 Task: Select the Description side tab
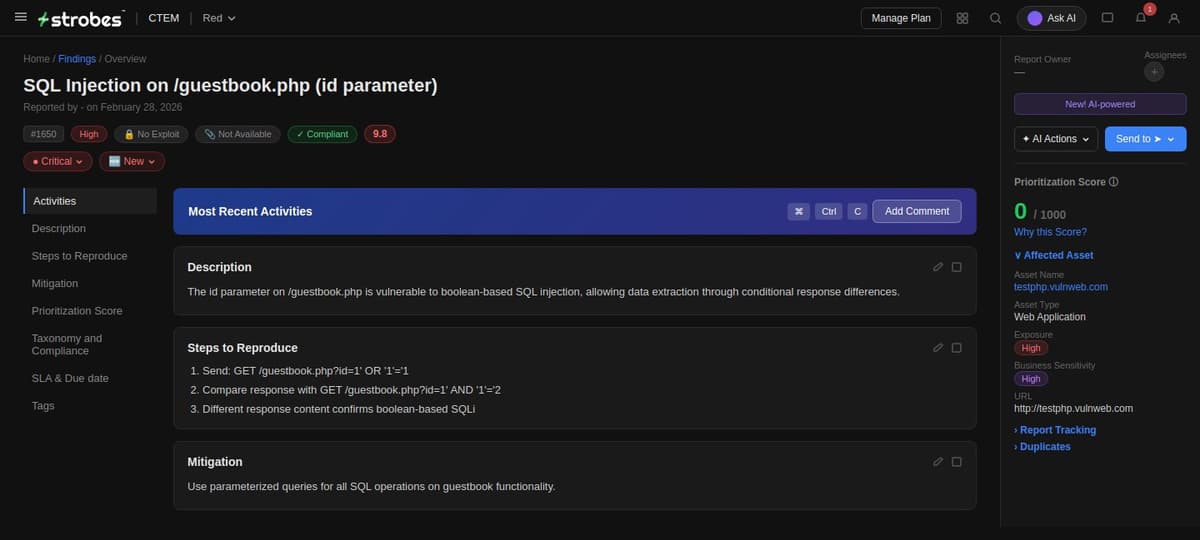tap(90, 228)
